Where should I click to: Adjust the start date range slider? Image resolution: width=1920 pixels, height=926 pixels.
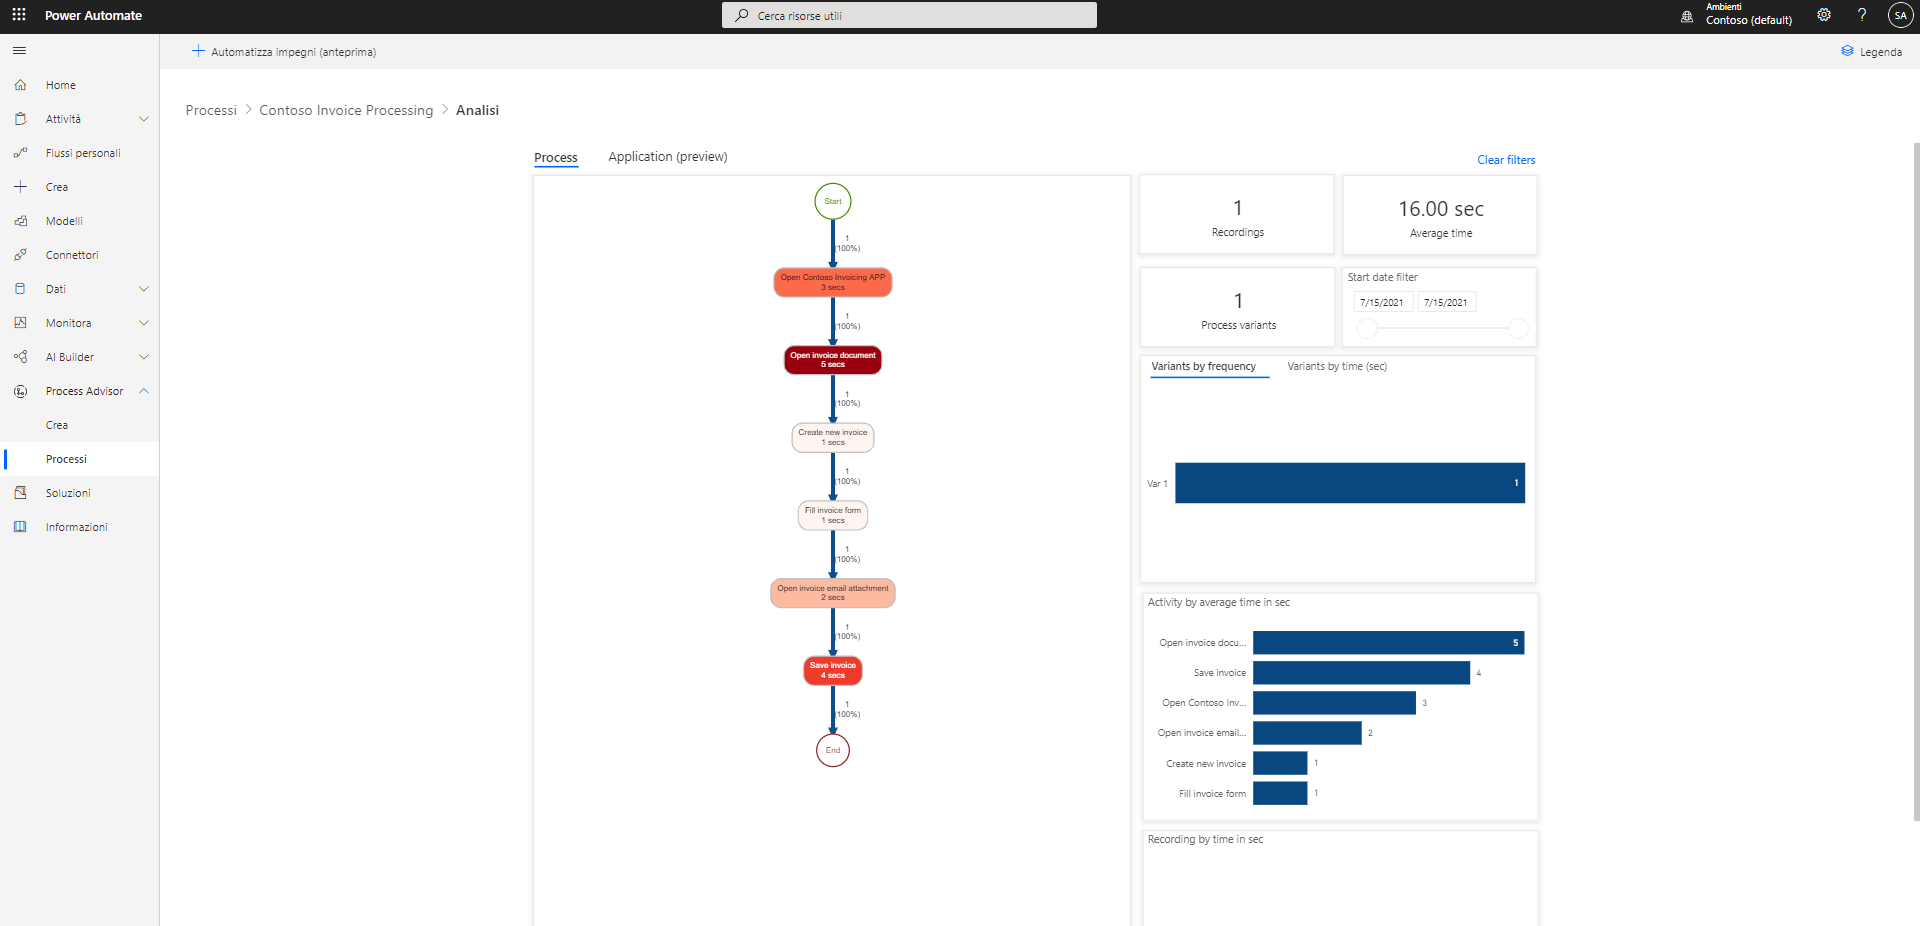click(x=1366, y=328)
